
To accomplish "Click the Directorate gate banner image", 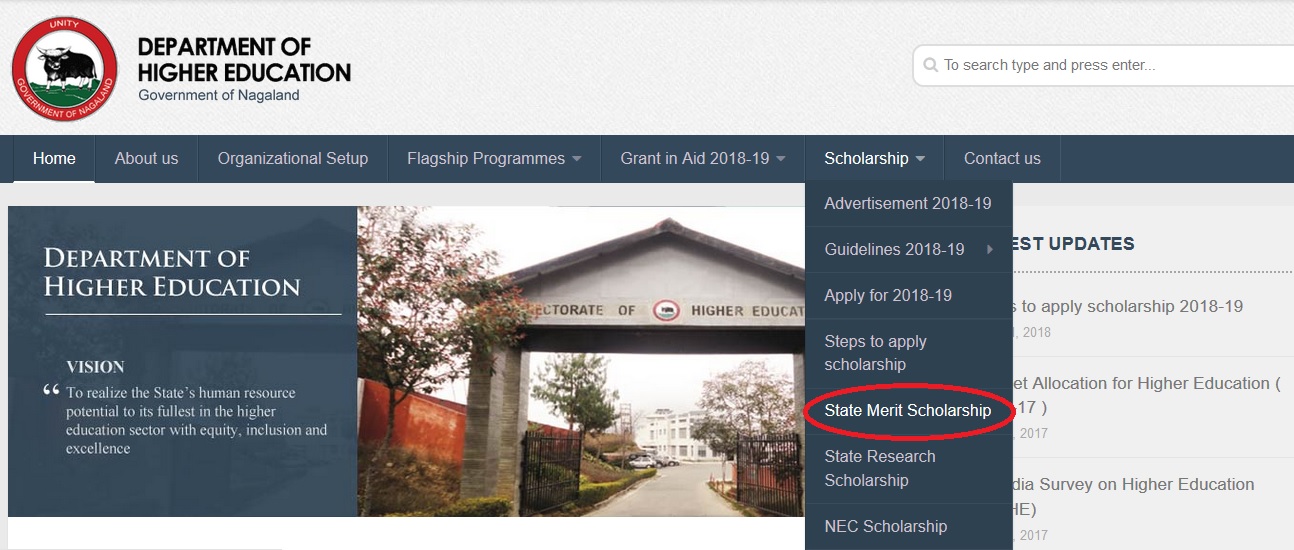I will (x=581, y=361).
